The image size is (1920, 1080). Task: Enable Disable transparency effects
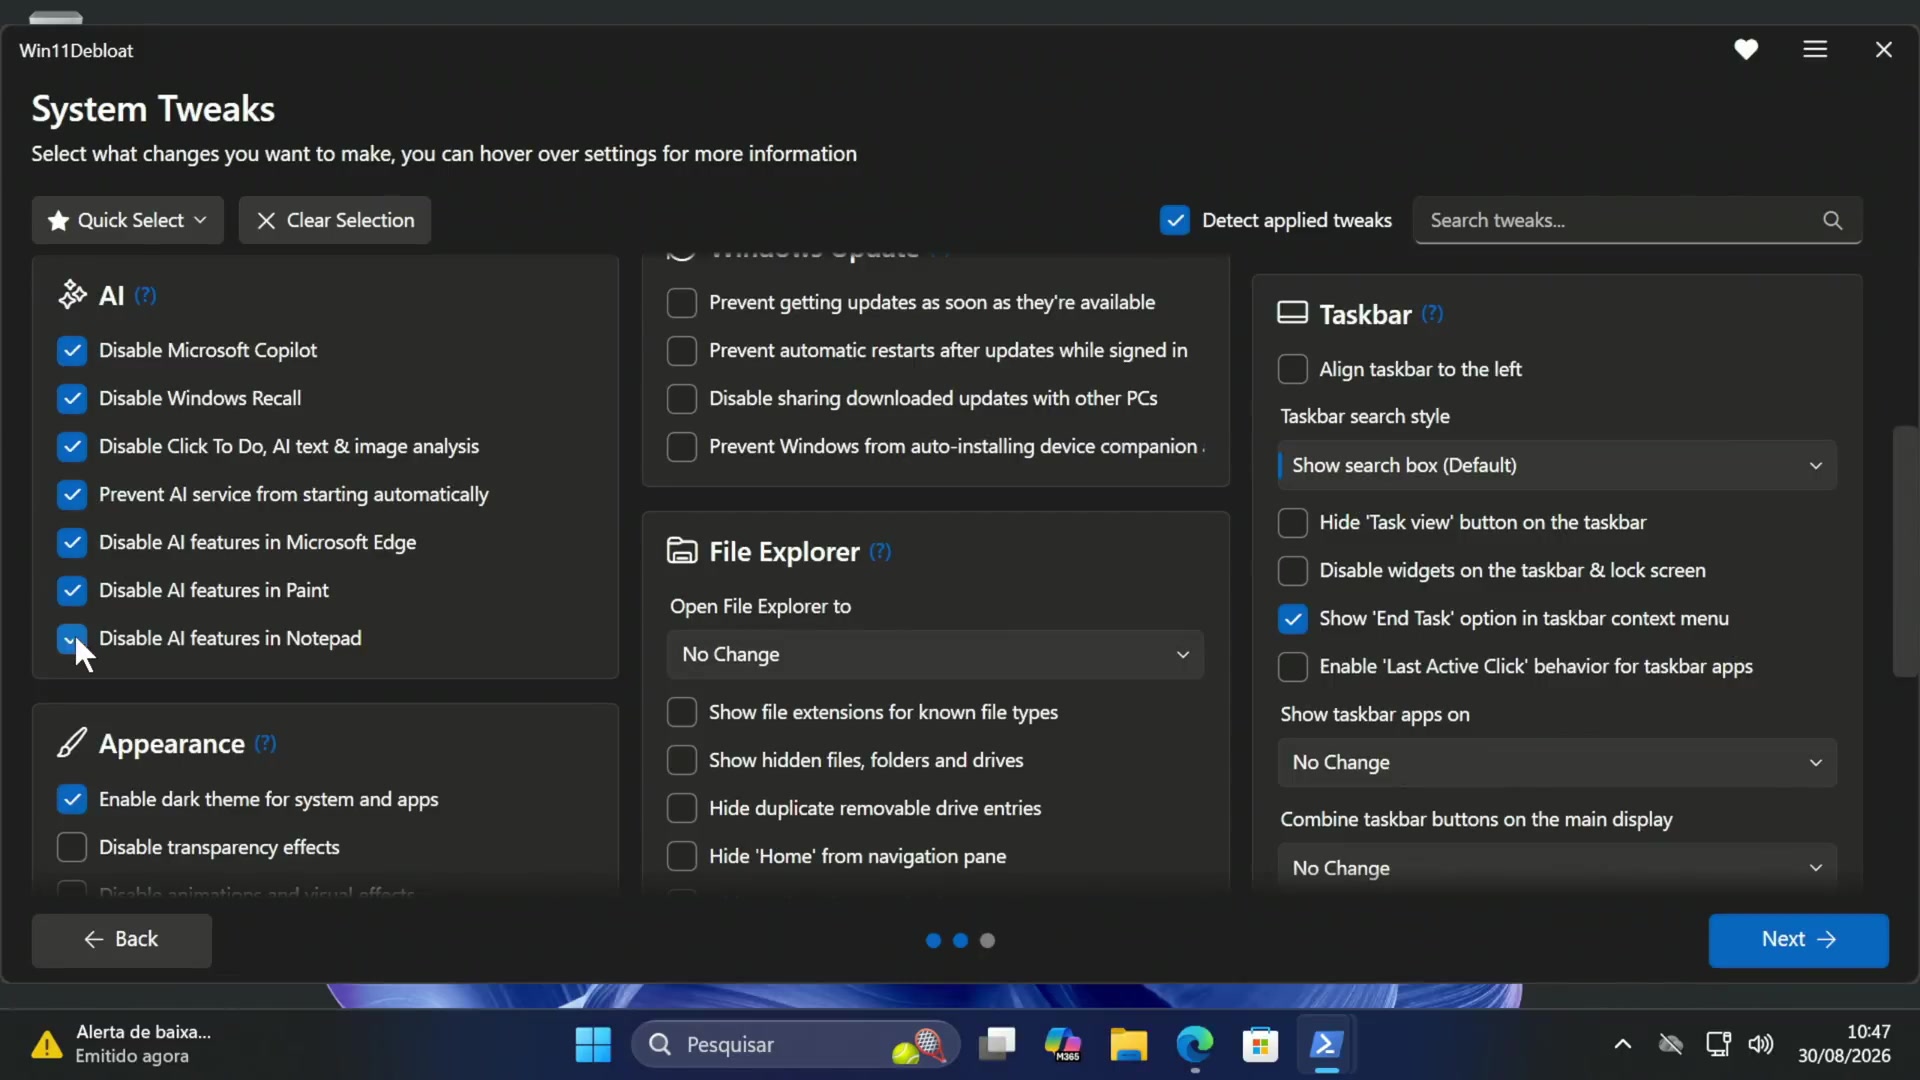tap(72, 847)
